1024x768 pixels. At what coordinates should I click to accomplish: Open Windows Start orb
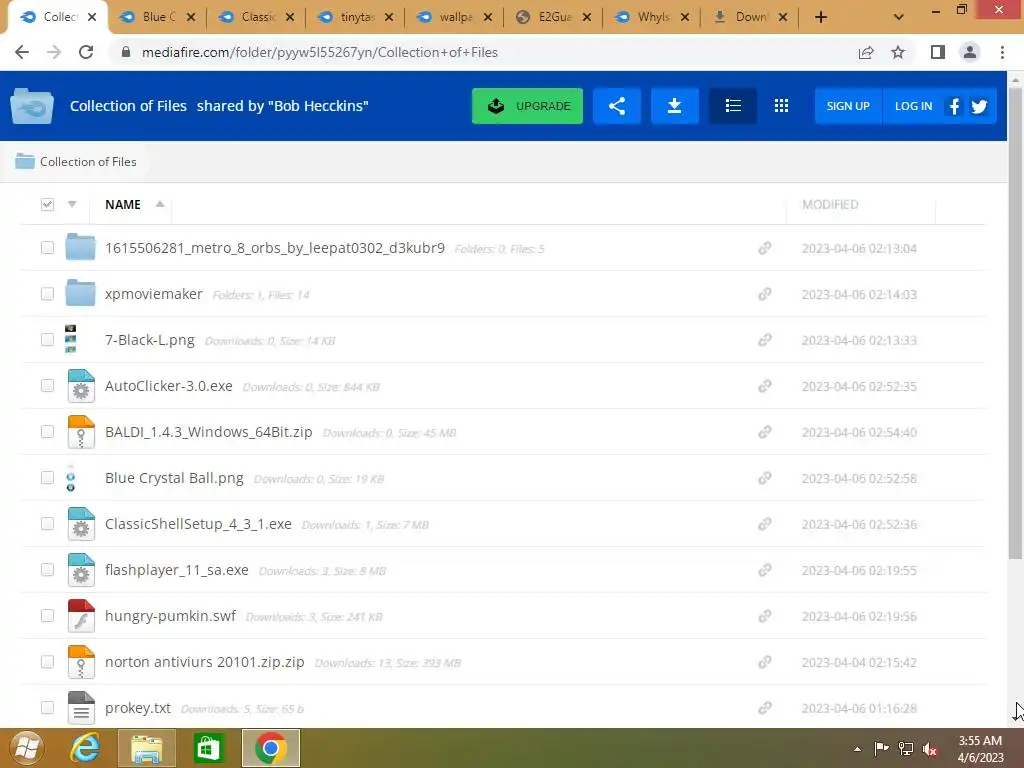[27, 748]
